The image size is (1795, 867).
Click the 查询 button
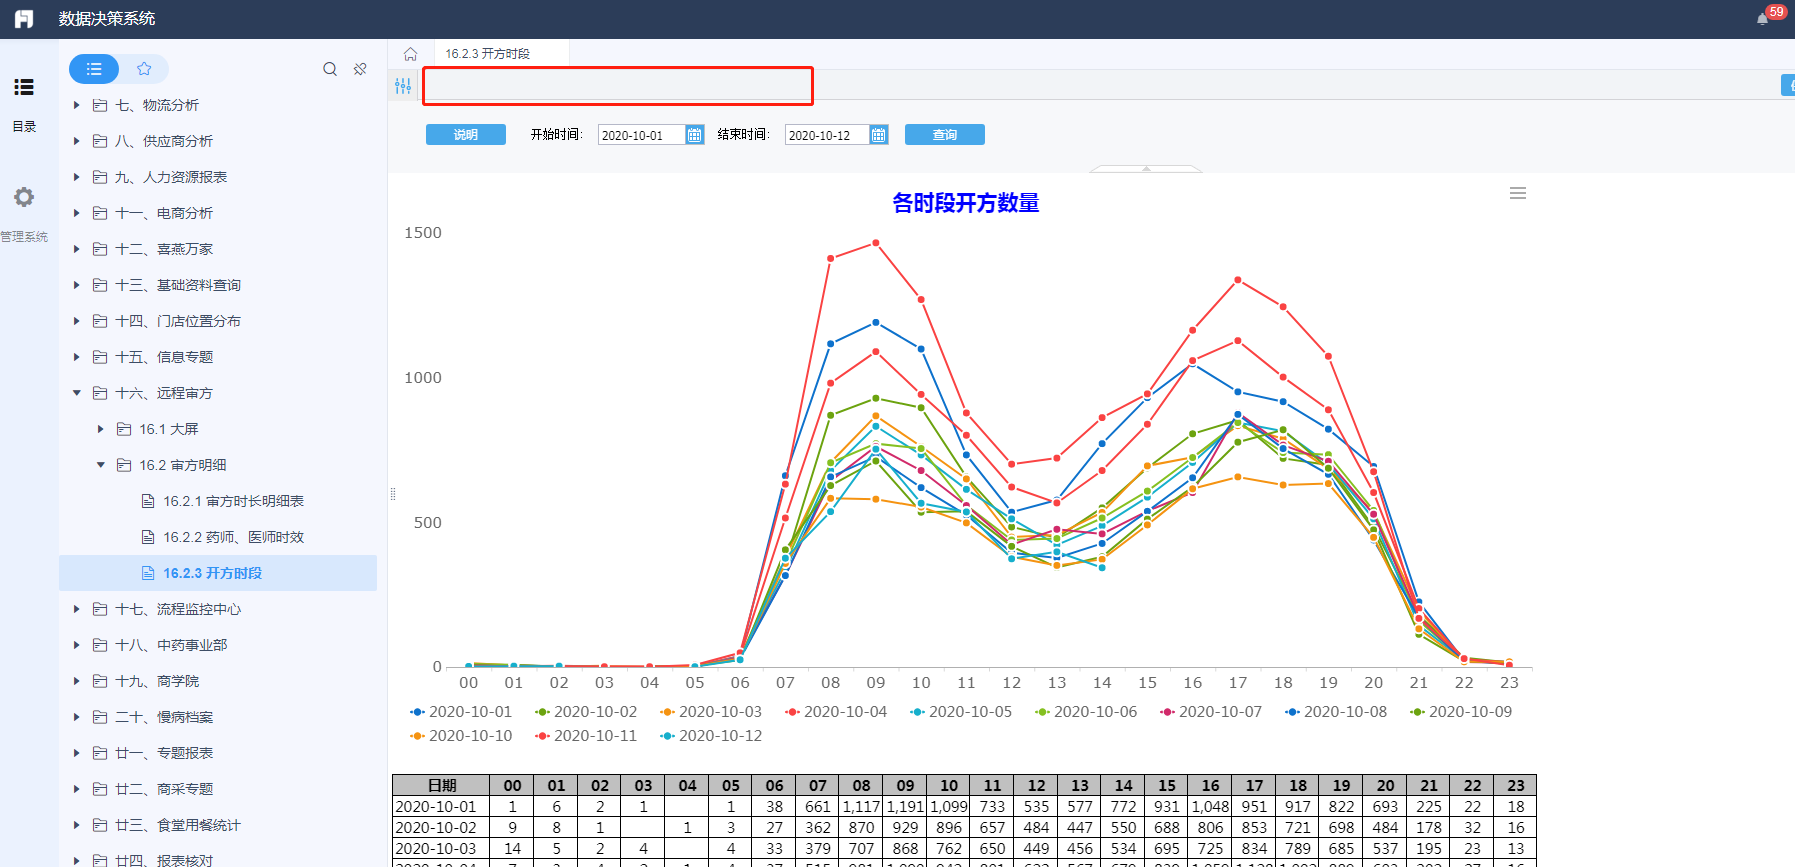pos(945,135)
